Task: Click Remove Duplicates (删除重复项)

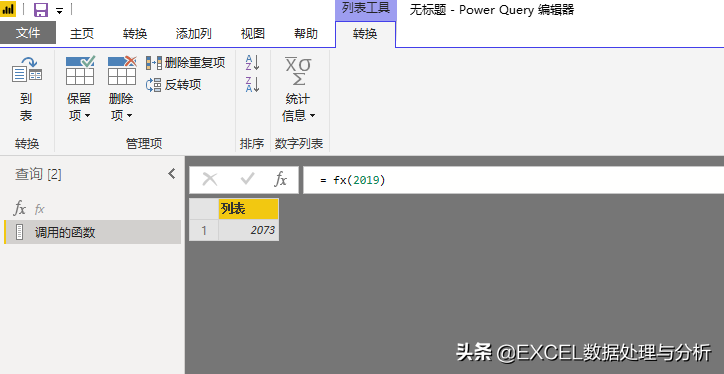Action: click(x=186, y=62)
